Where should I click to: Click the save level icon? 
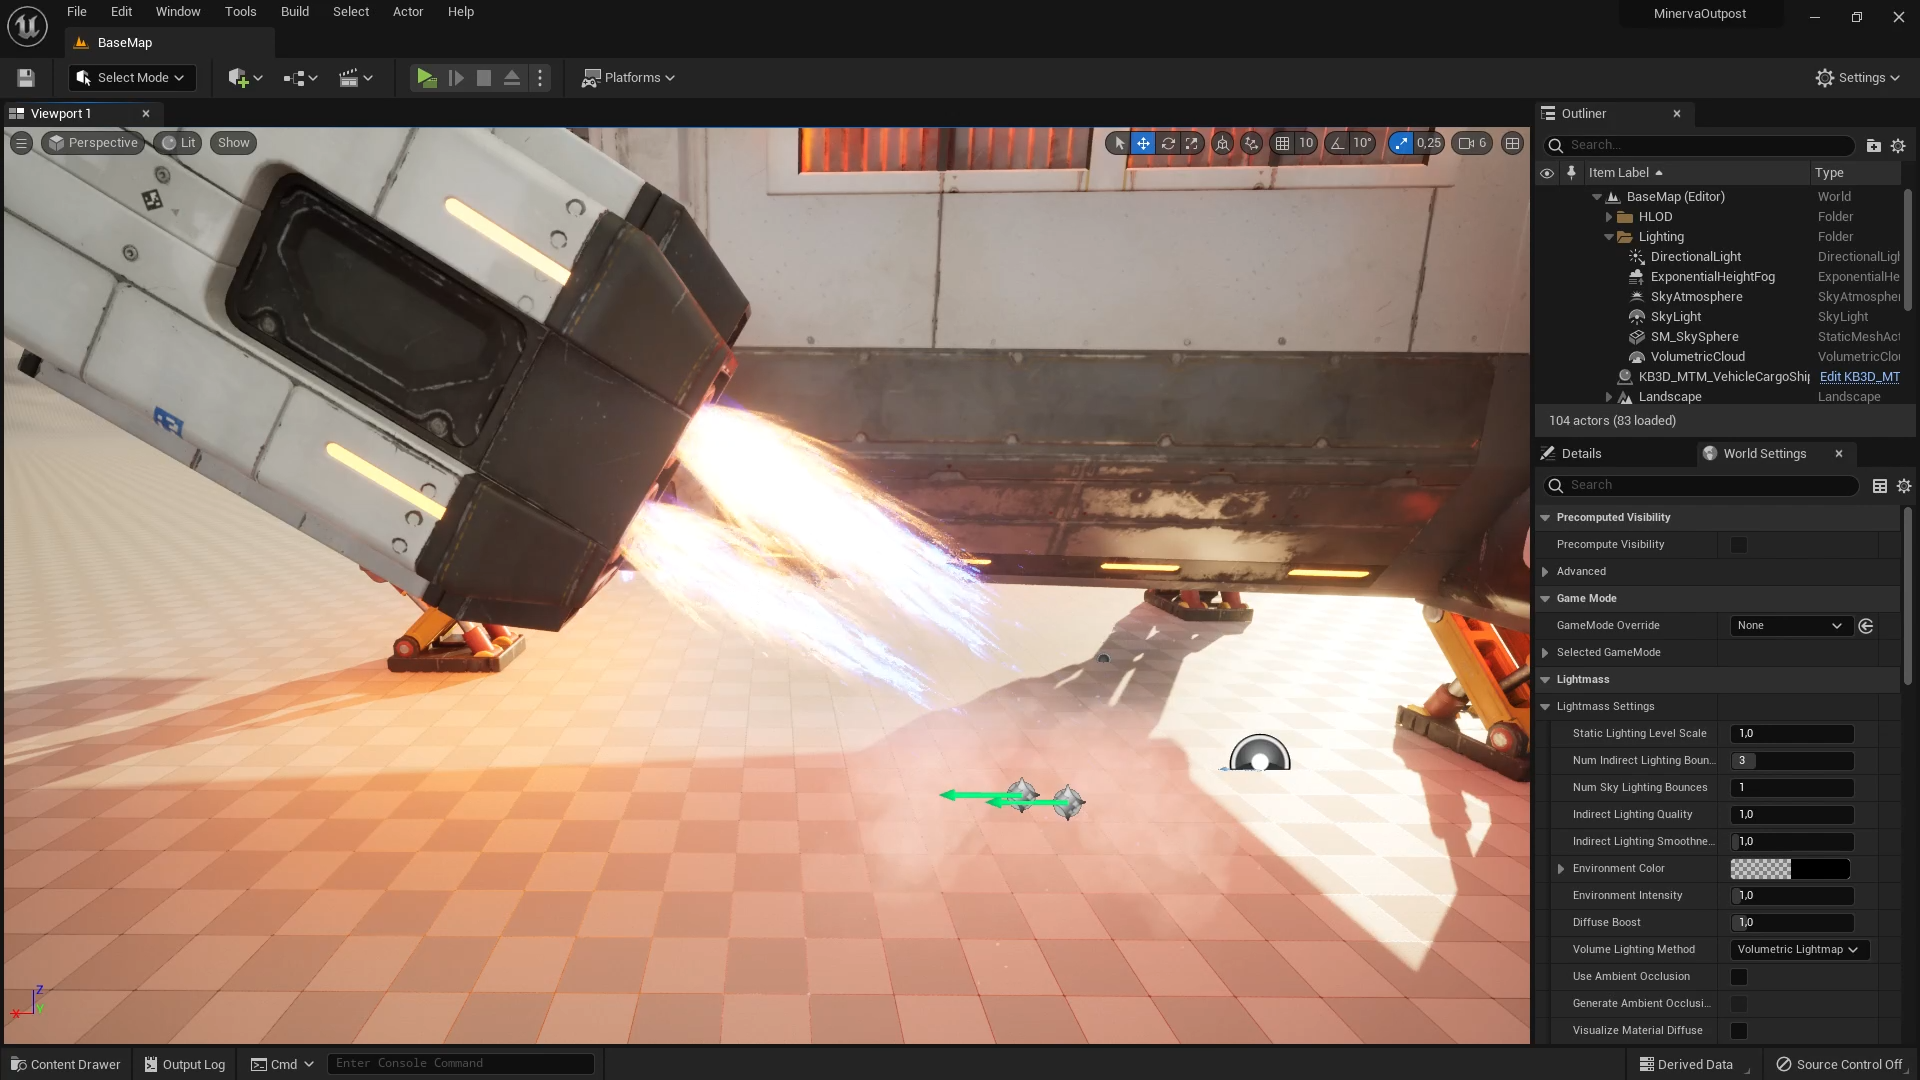[x=26, y=78]
